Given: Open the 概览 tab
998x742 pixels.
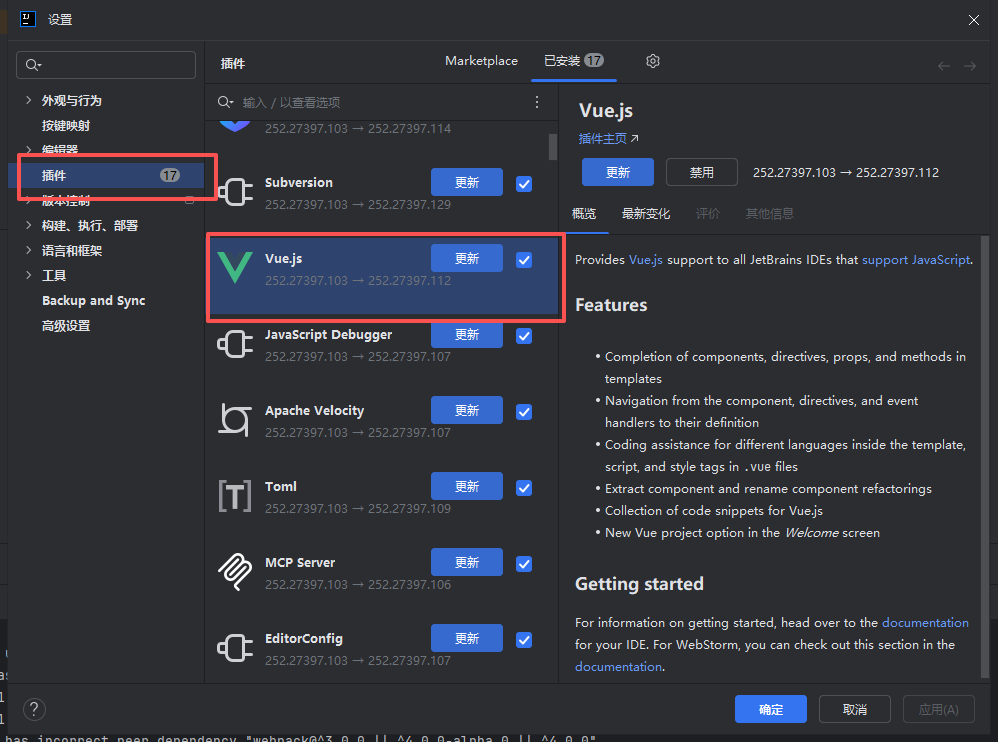Looking at the screenshot, I should click(584, 214).
